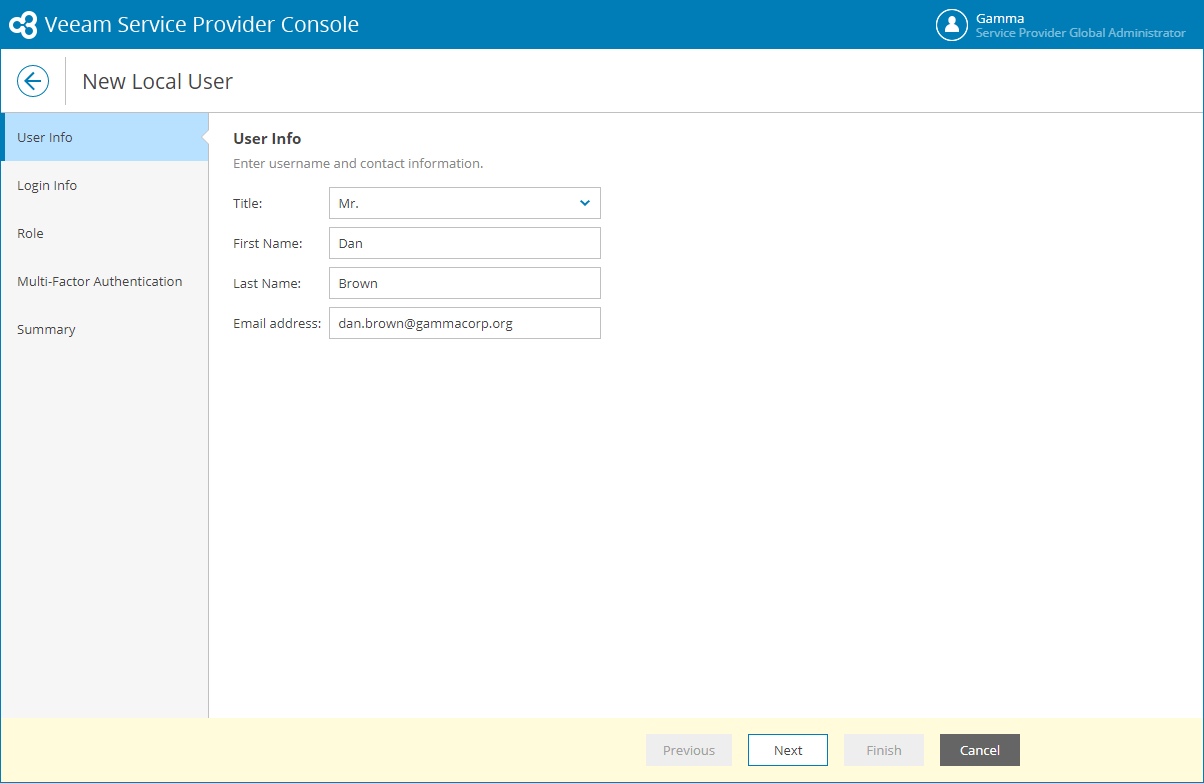
Task: Click the 'Title:' label
Action: click(x=248, y=203)
